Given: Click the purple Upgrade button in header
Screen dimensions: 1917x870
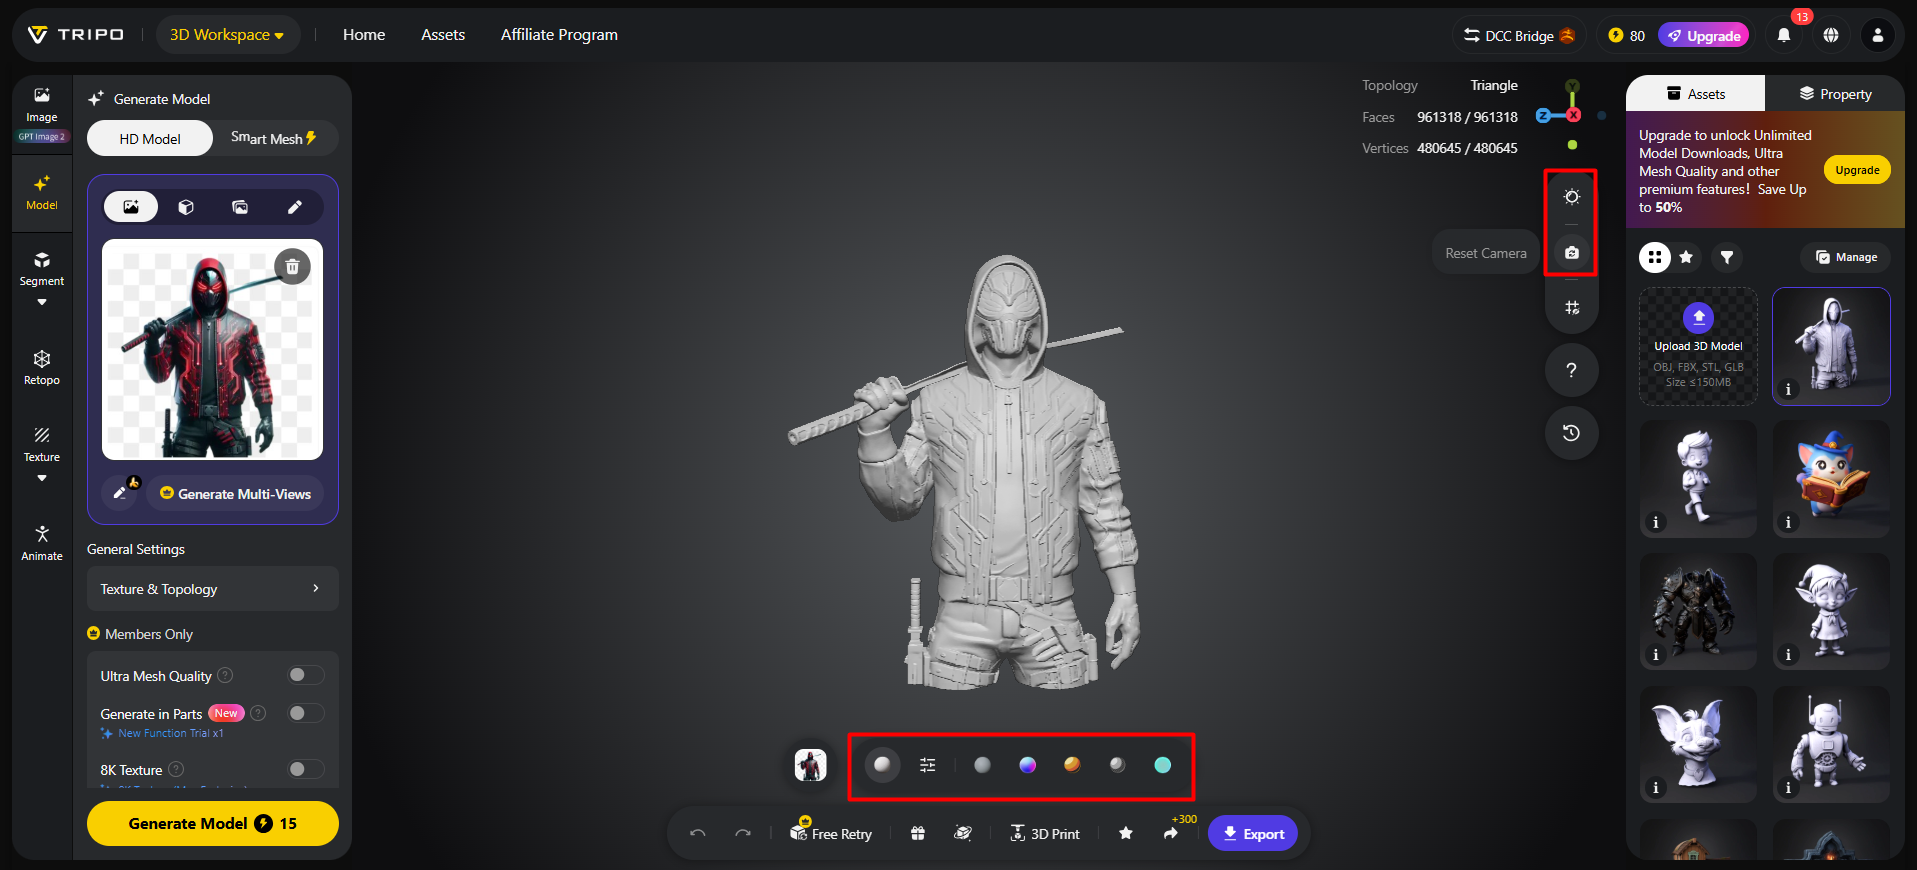Looking at the screenshot, I should point(1704,35).
